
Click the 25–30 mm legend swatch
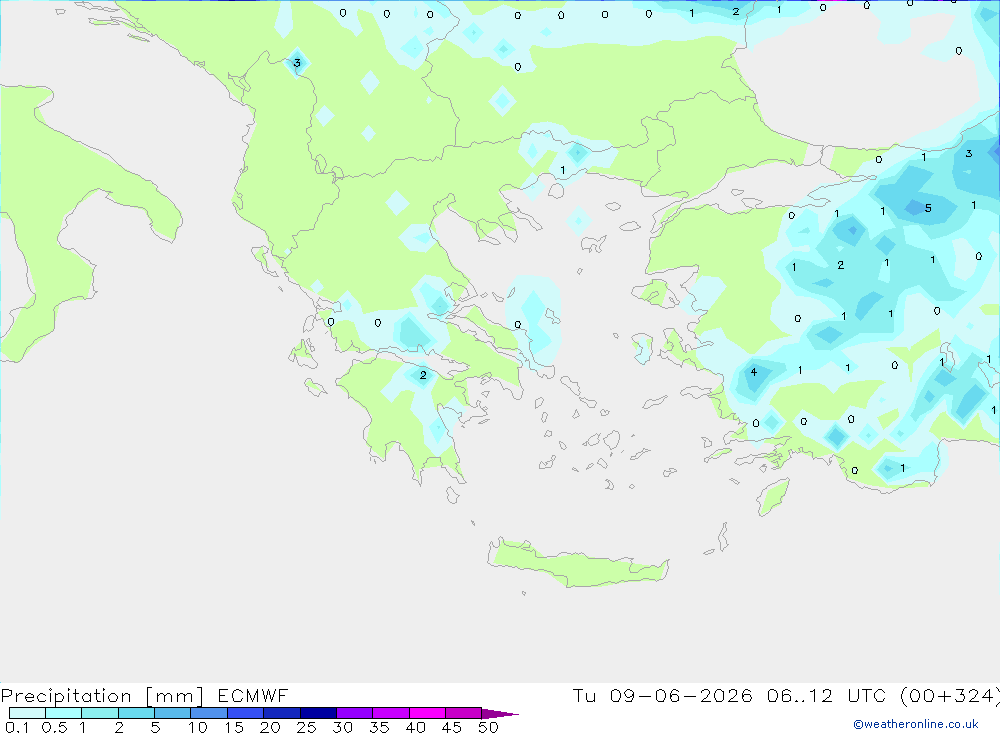(x=318, y=713)
